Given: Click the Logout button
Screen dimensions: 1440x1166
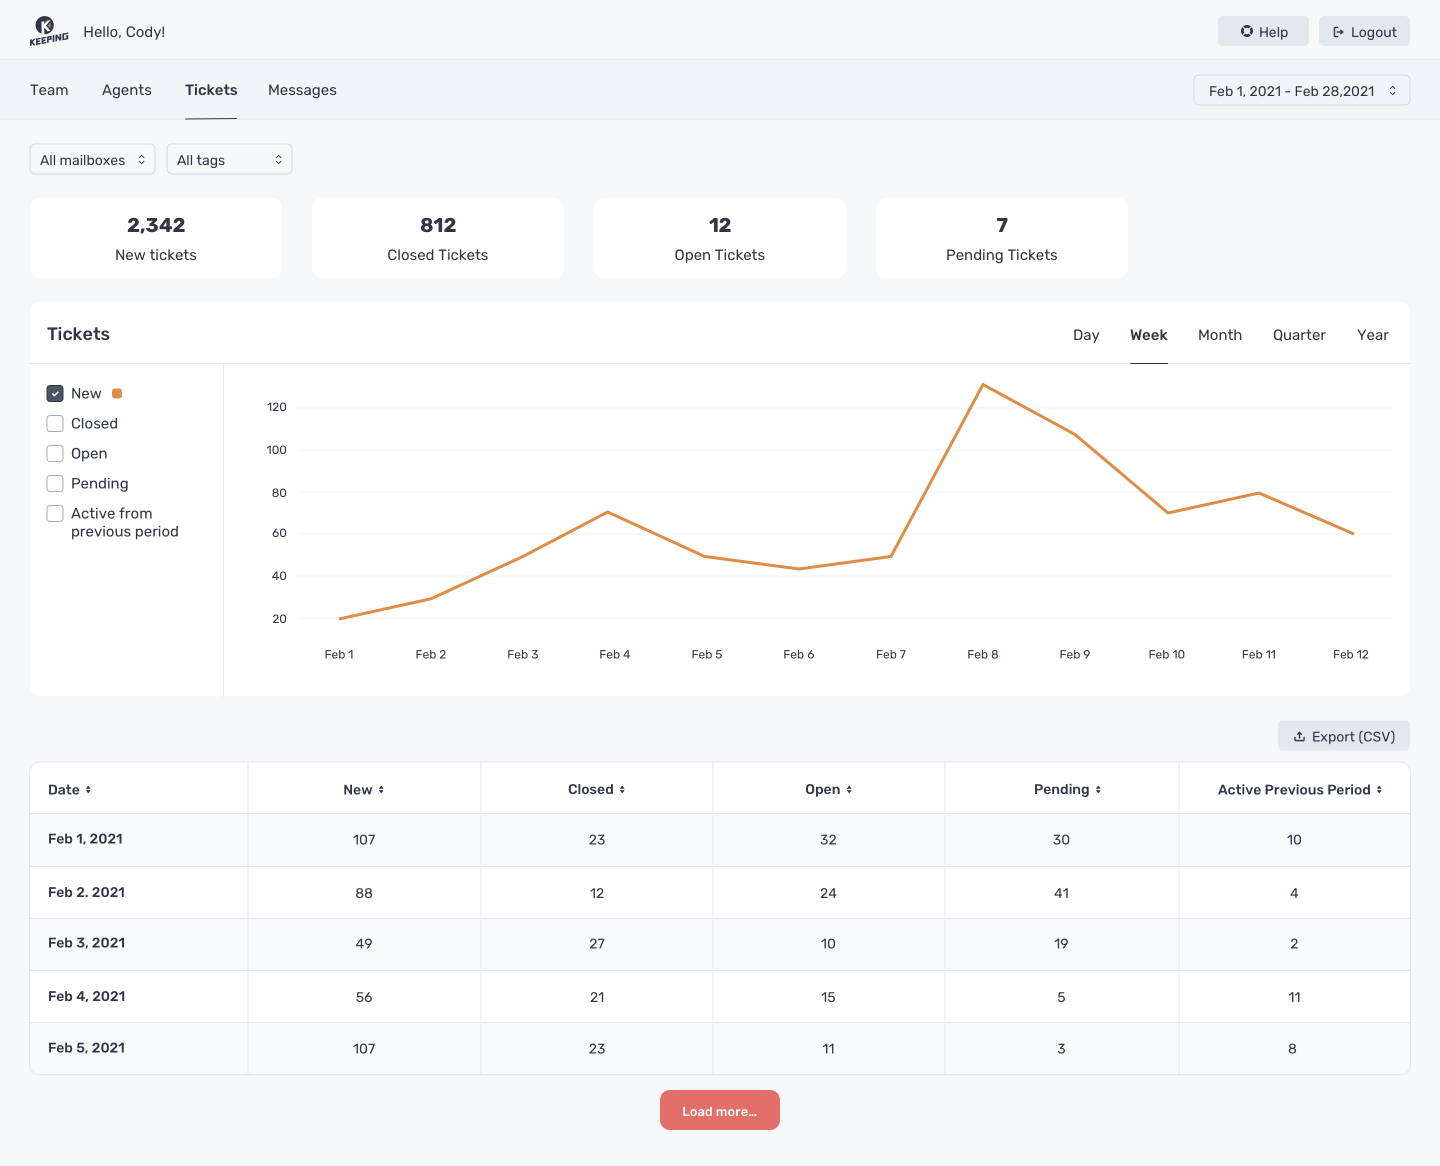Looking at the screenshot, I should click(1364, 31).
